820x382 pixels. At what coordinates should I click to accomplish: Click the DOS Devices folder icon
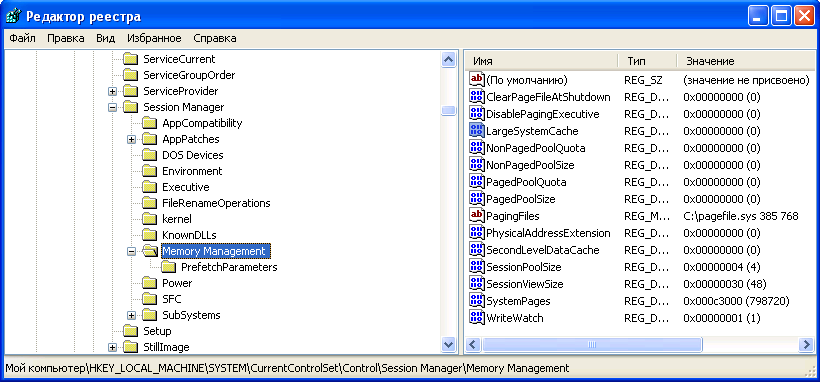(150, 155)
